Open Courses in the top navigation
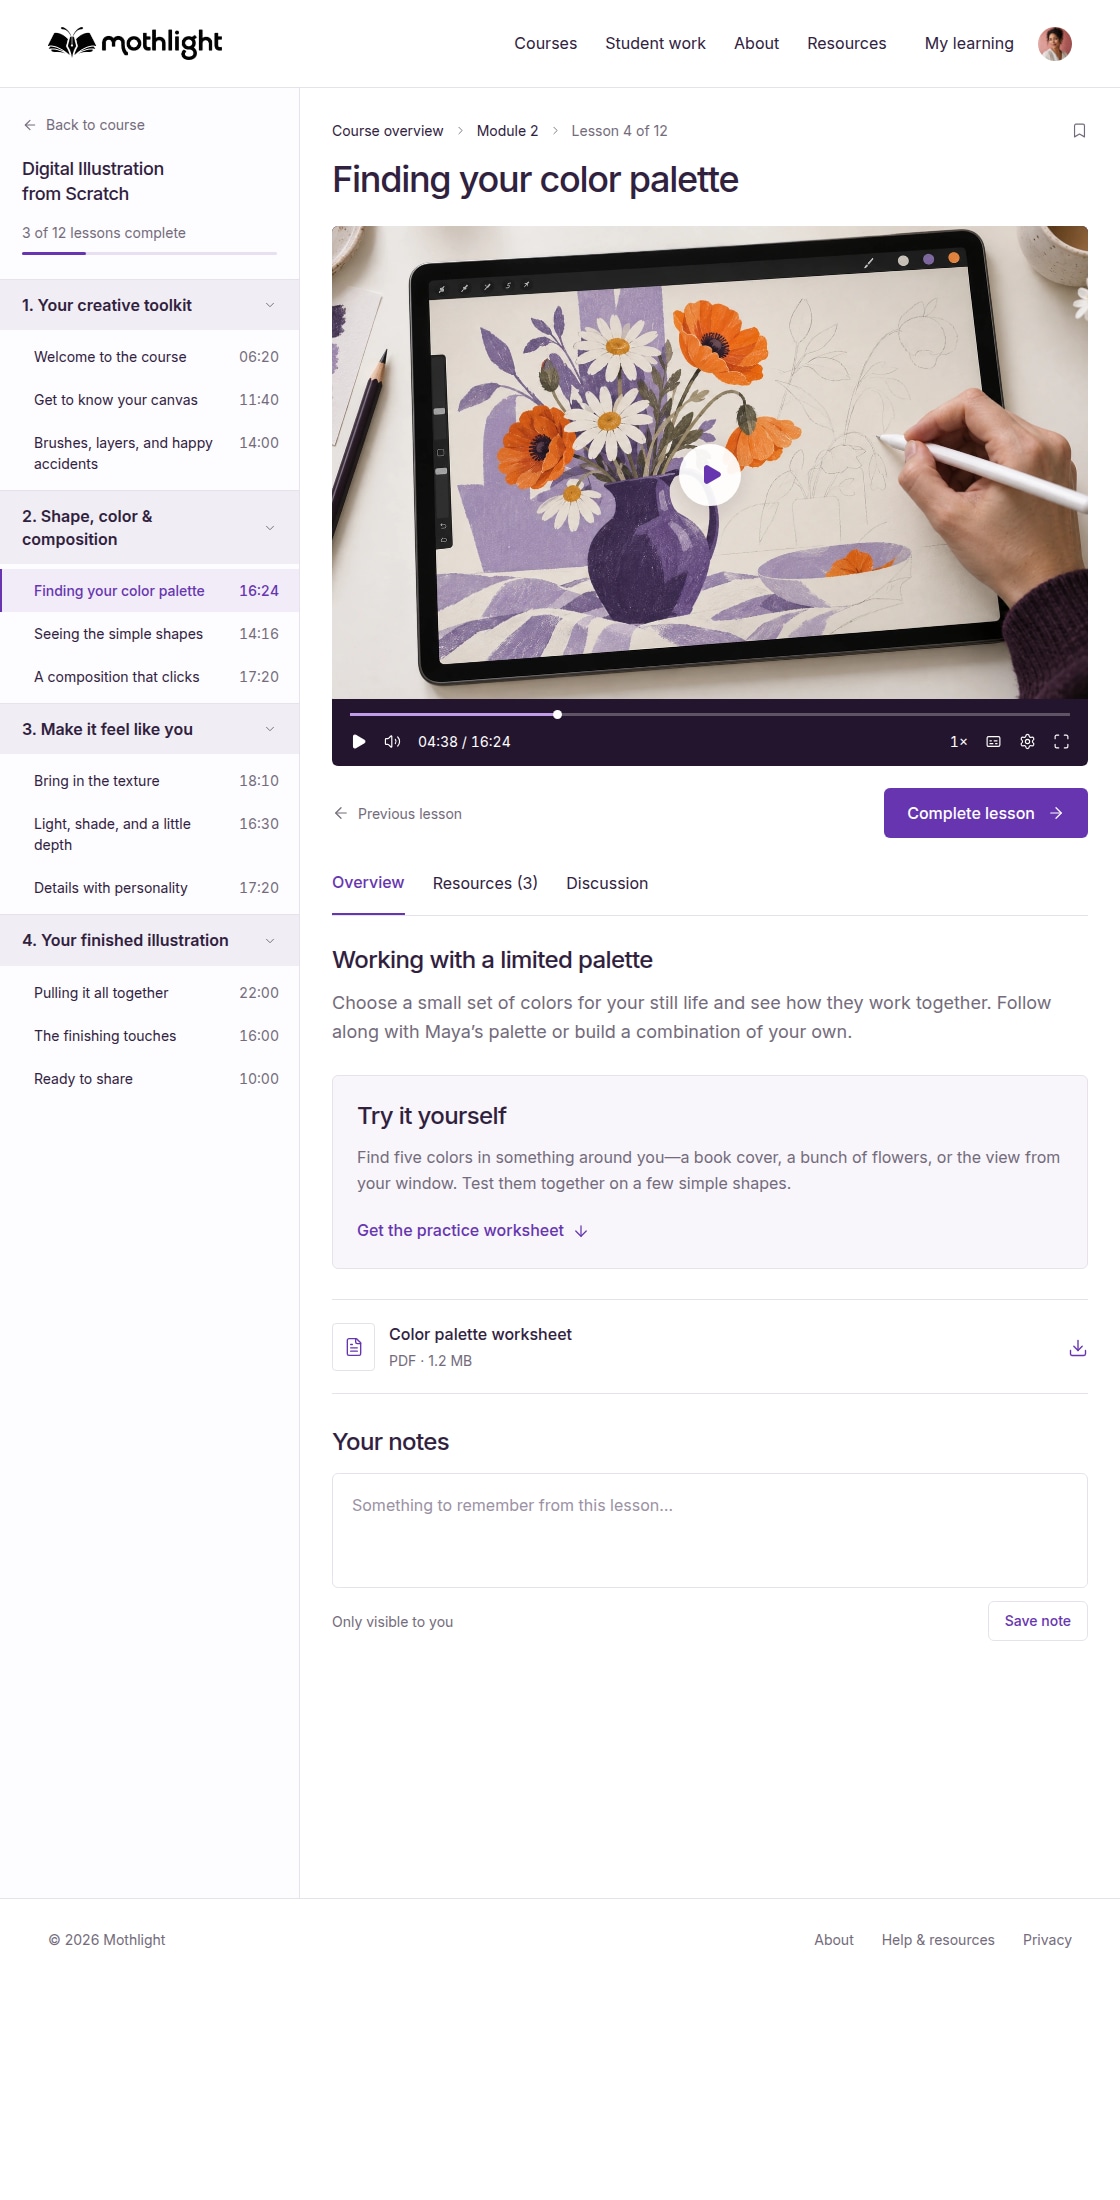Viewport: 1120px width, 2200px height. point(545,43)
